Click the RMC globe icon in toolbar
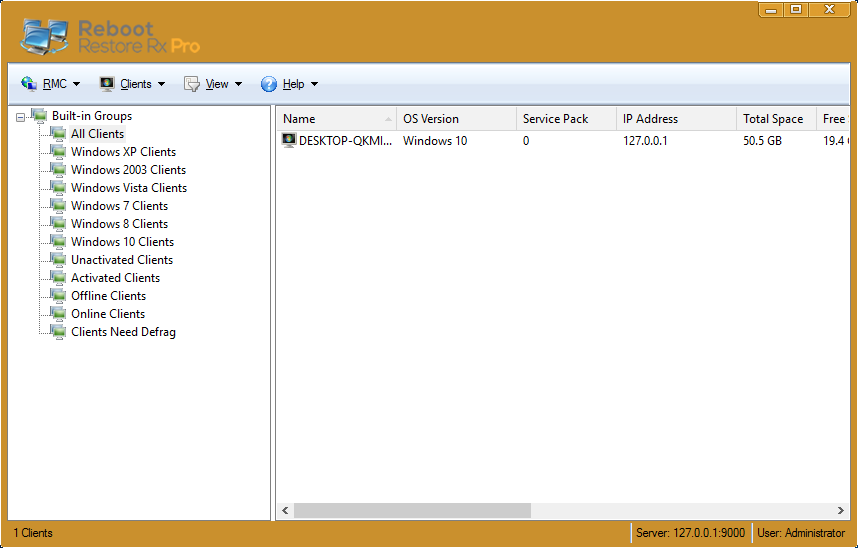This screenshot has width=858, height=548. pyautogui.click(x=29, y=84)
